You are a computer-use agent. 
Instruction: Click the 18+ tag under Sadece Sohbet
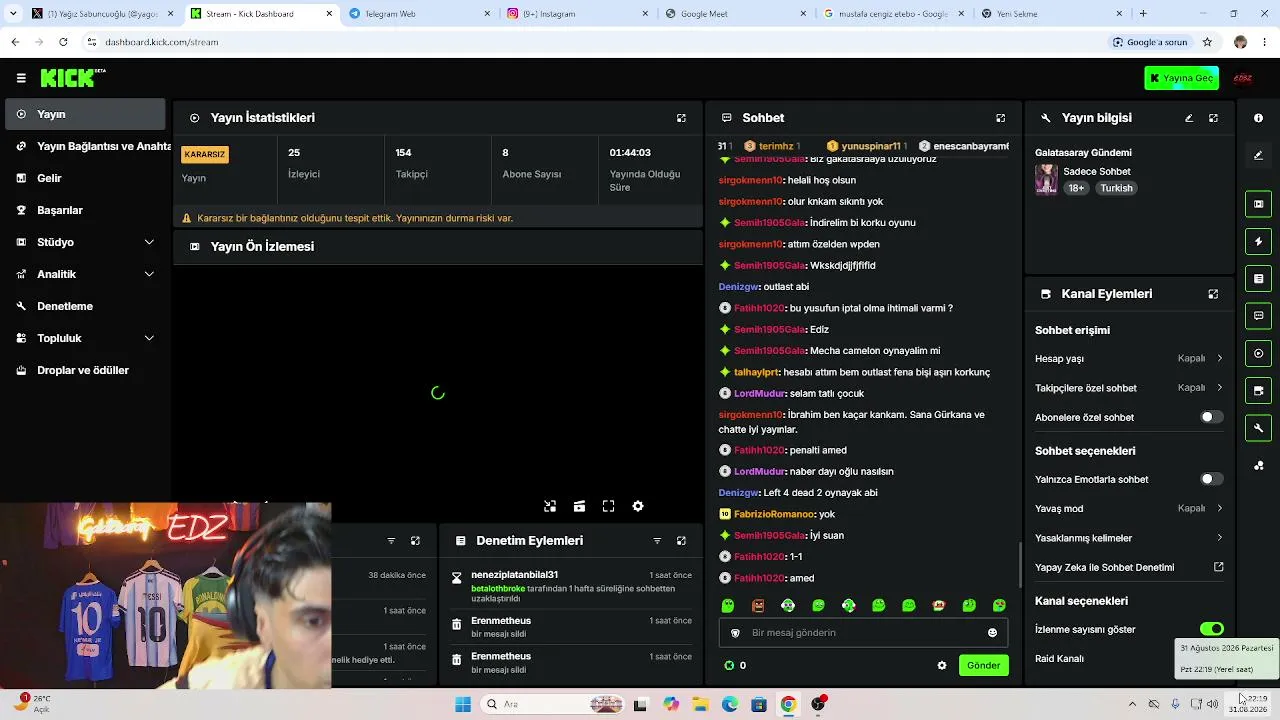tap(1076, 188)
